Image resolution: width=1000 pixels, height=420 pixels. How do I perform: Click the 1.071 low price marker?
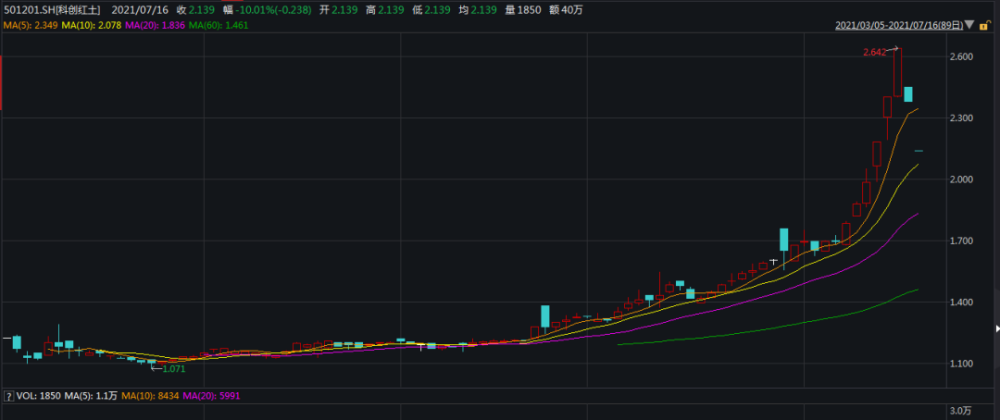click(175, 368)
